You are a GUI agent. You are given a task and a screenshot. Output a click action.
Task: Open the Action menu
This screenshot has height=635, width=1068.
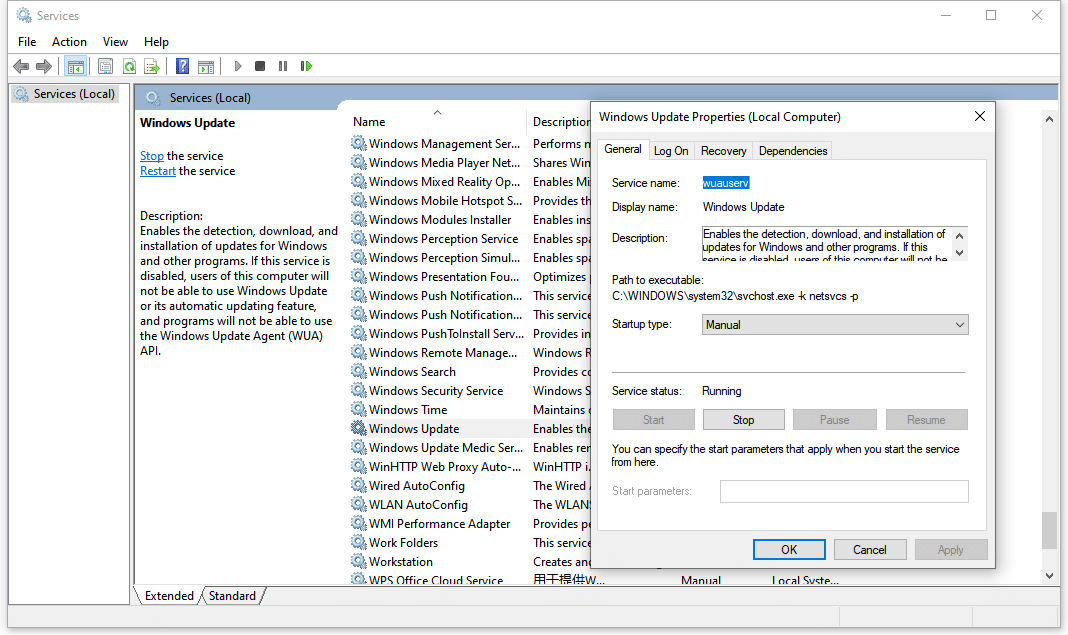click(x=69, y=42)
